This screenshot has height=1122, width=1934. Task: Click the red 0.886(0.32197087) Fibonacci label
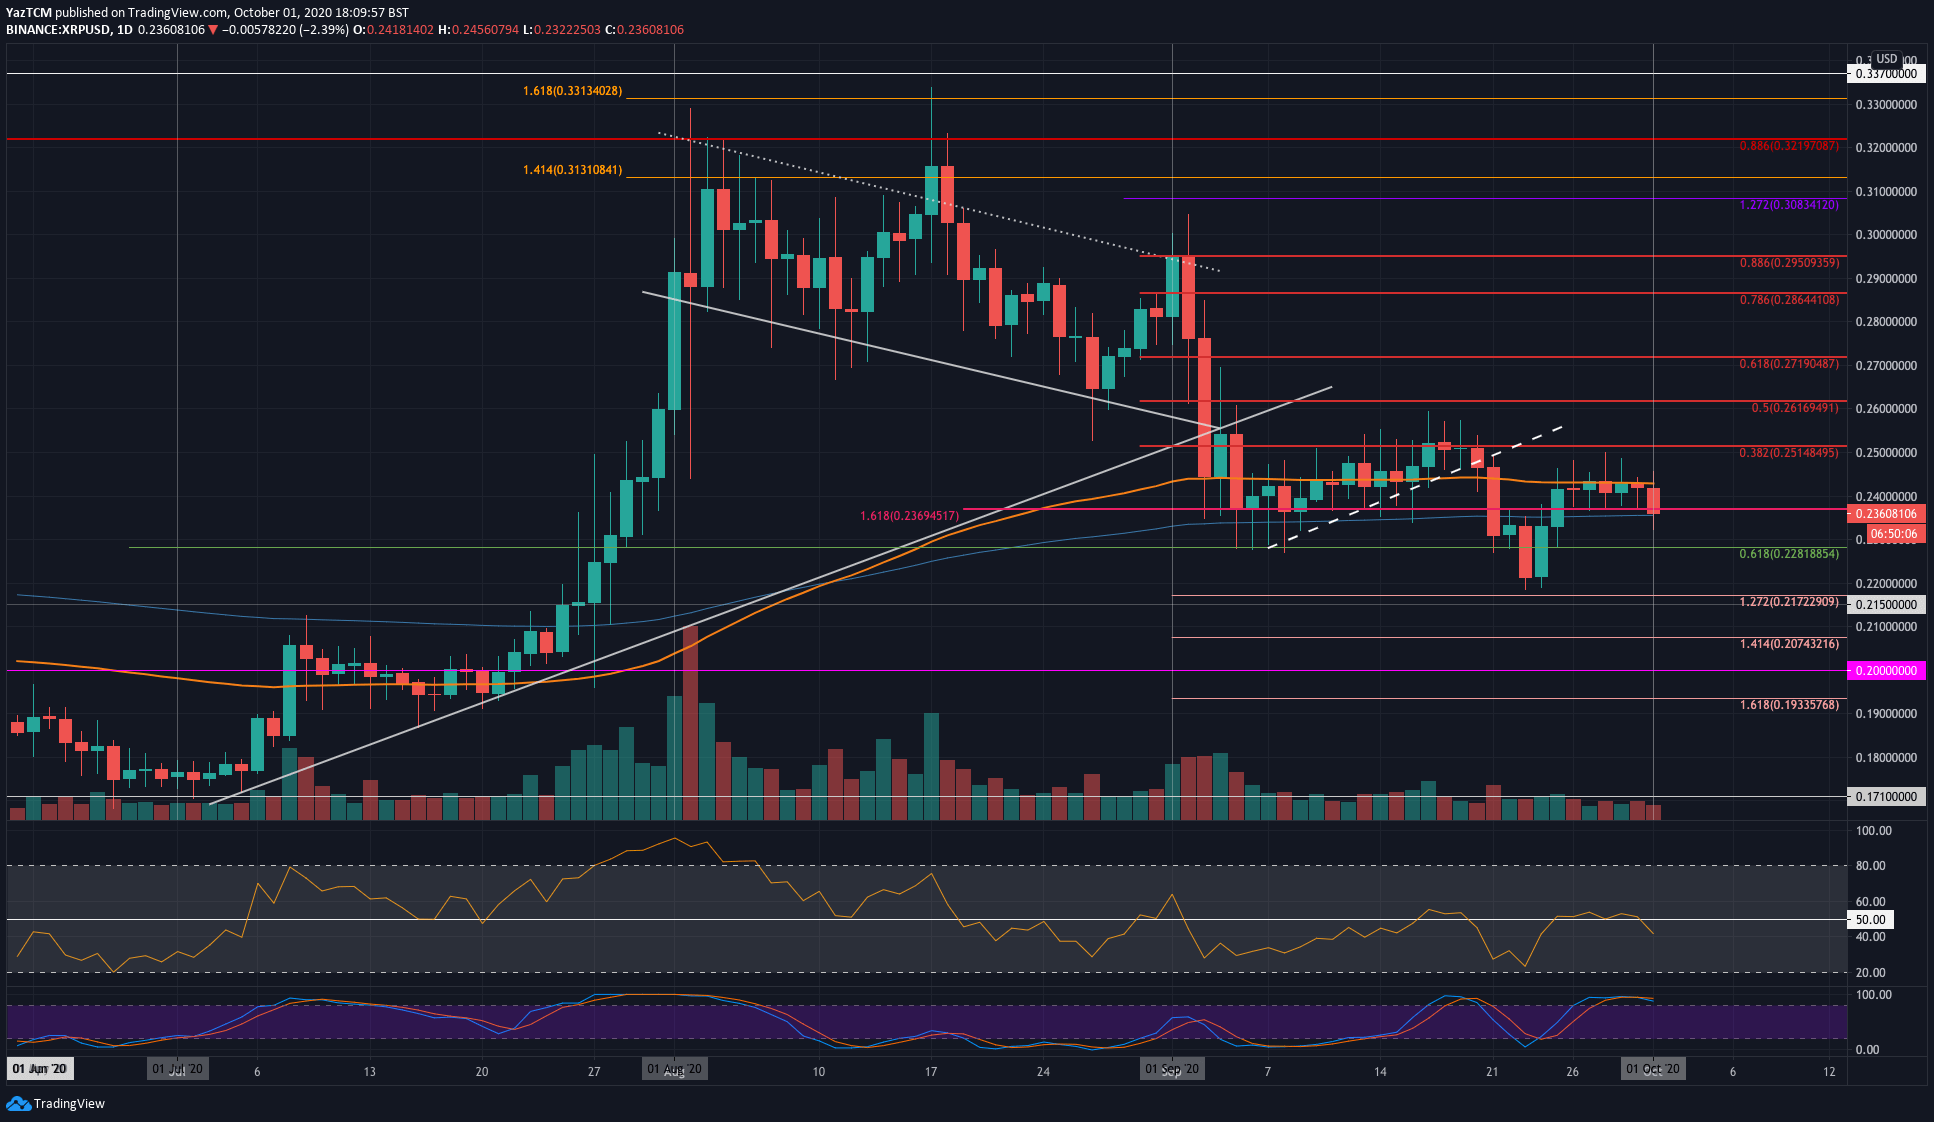click(1789, 146)
